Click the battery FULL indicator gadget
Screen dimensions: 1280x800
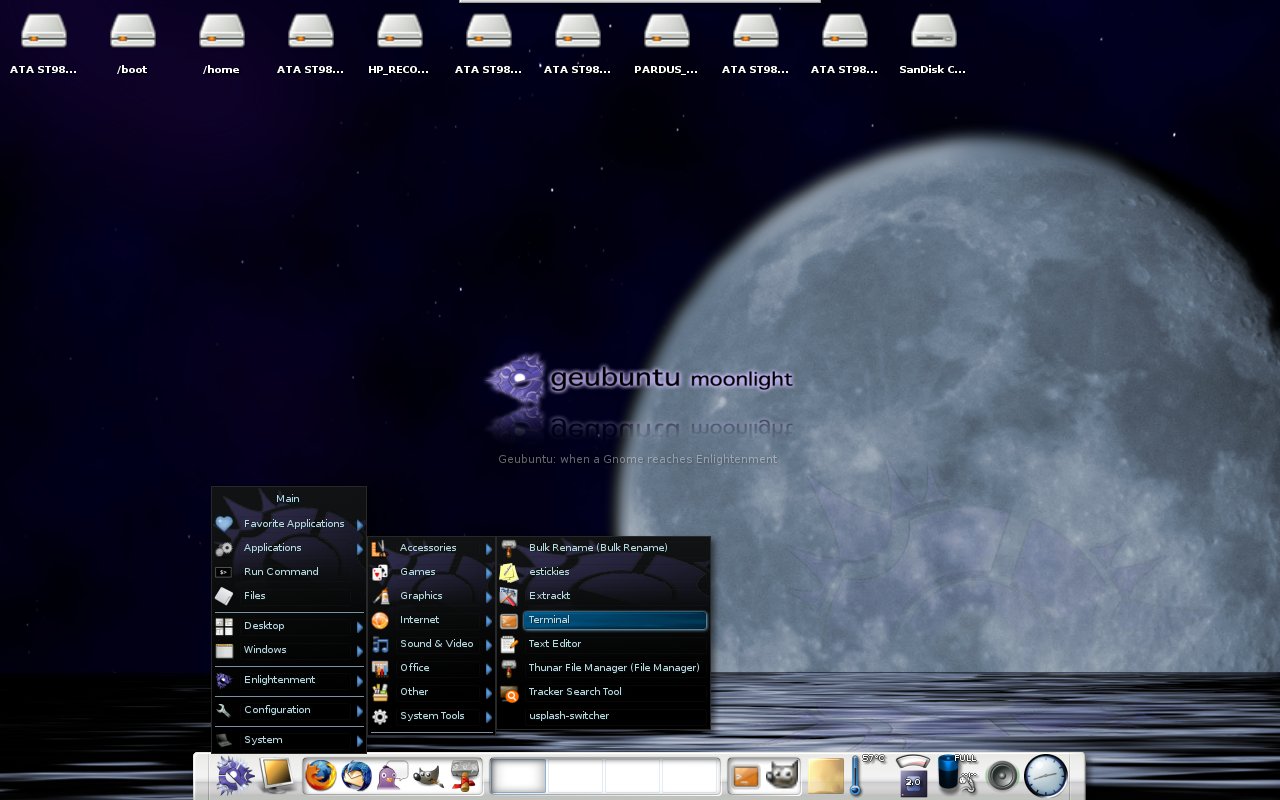point(956,775)
